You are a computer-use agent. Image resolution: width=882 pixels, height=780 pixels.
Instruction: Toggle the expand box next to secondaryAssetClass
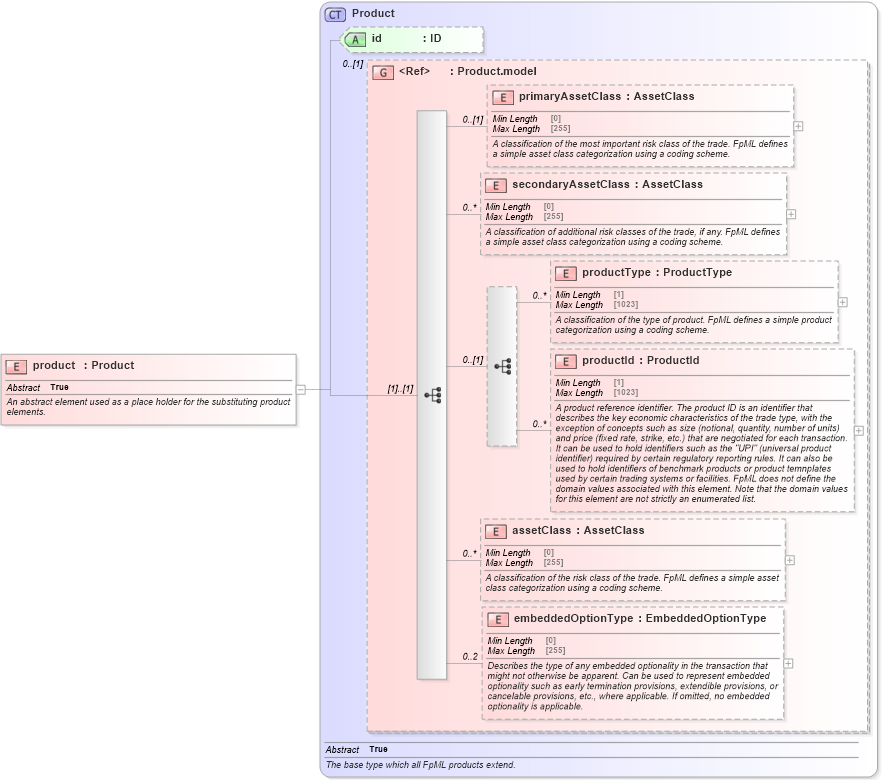click(790, 212)
